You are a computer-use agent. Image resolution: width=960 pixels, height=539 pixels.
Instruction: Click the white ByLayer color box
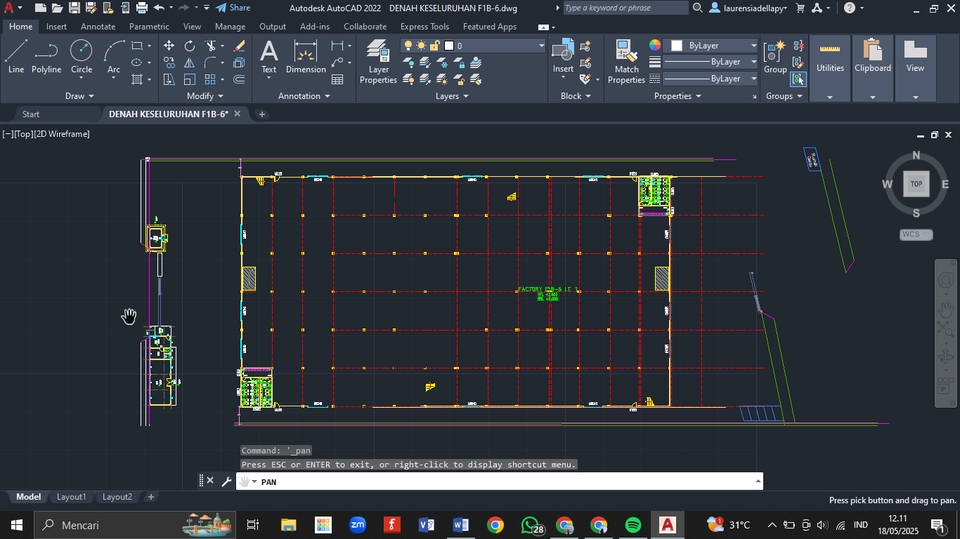(677, 46)
